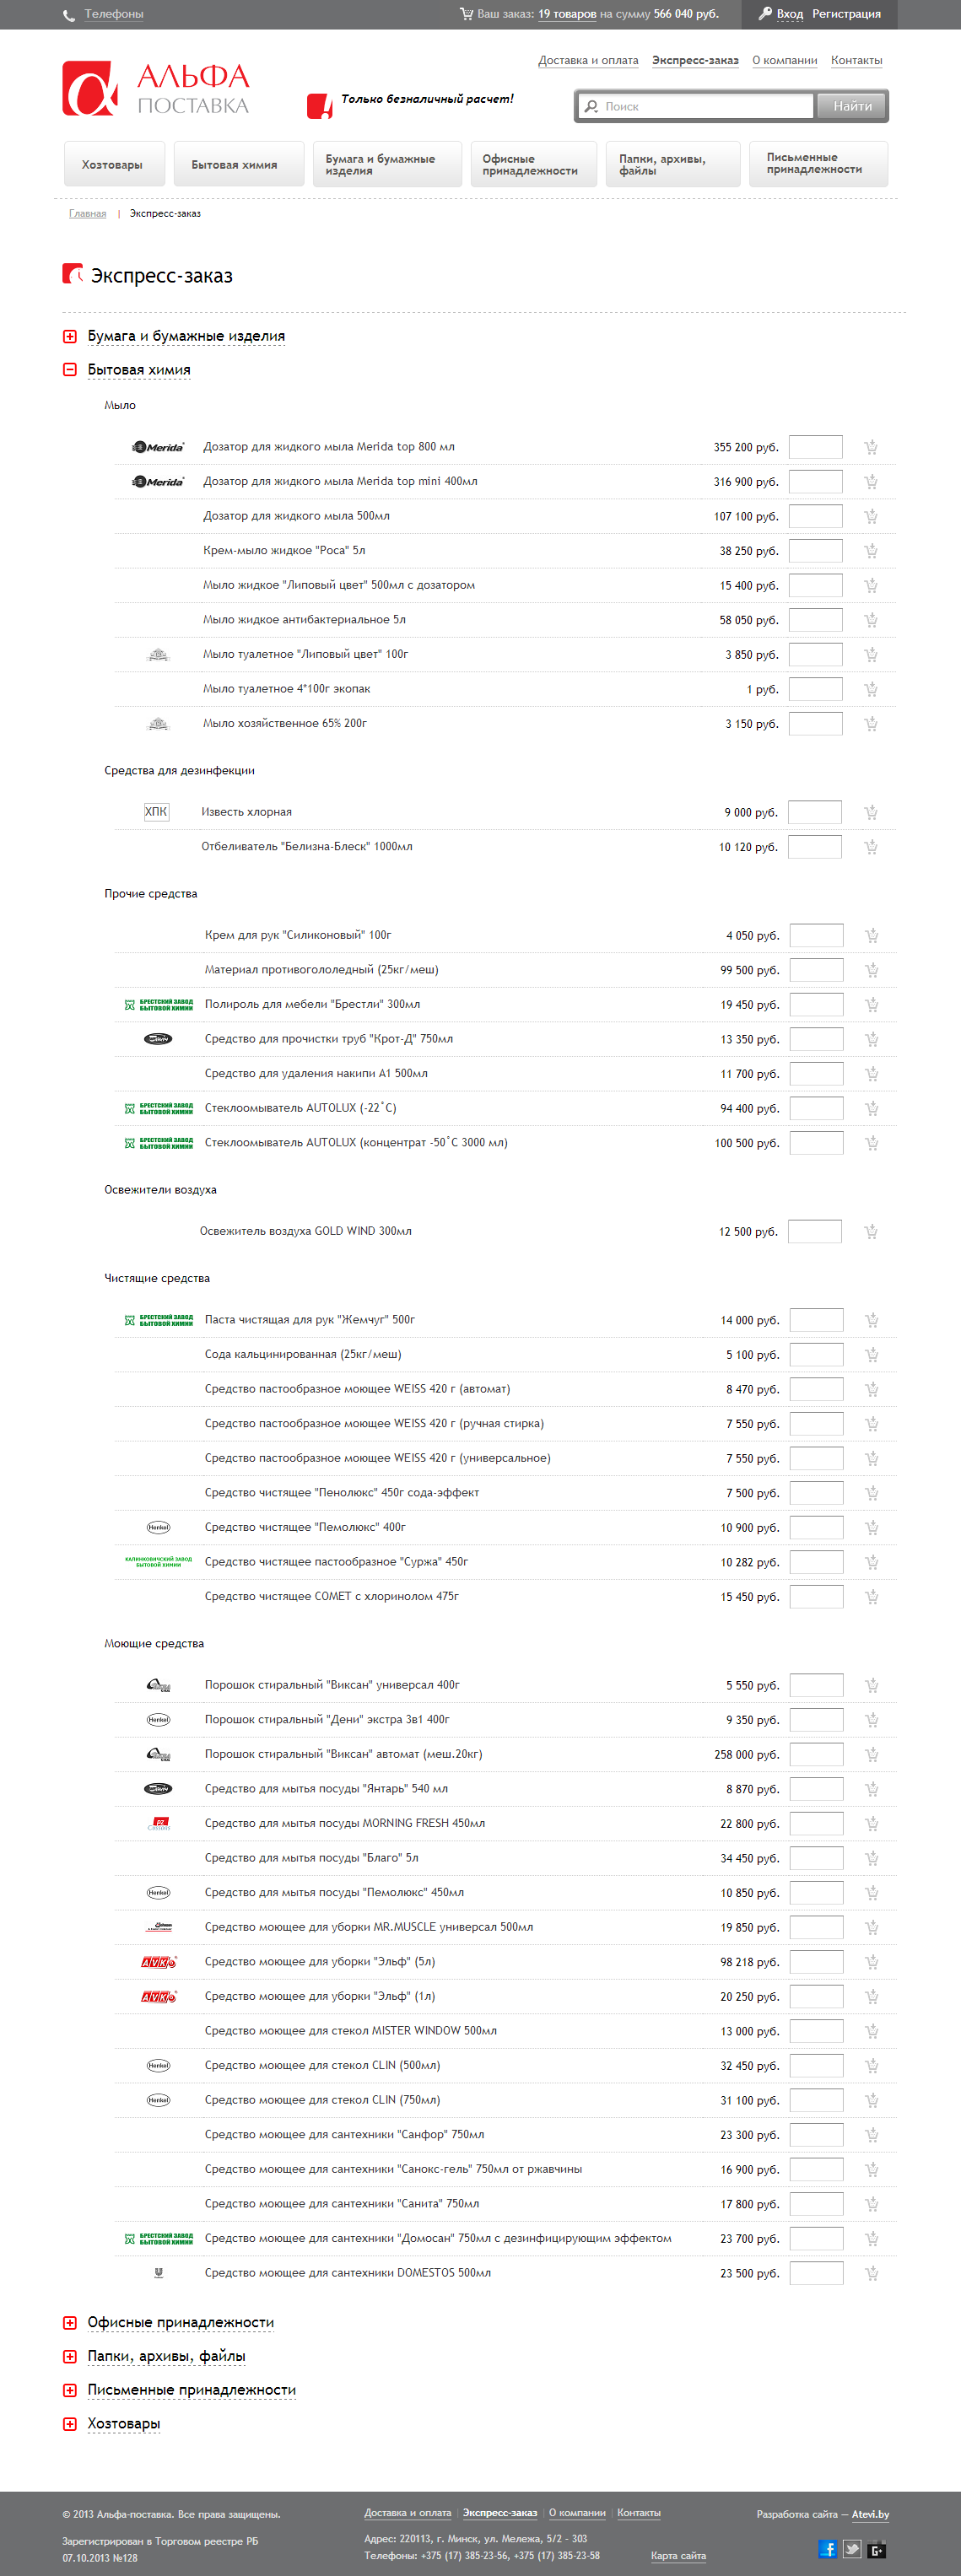This screenshot has width=961, height=2576.
Task: Add "Санфор" 750мл to cart
Action: coord(872,2135)
